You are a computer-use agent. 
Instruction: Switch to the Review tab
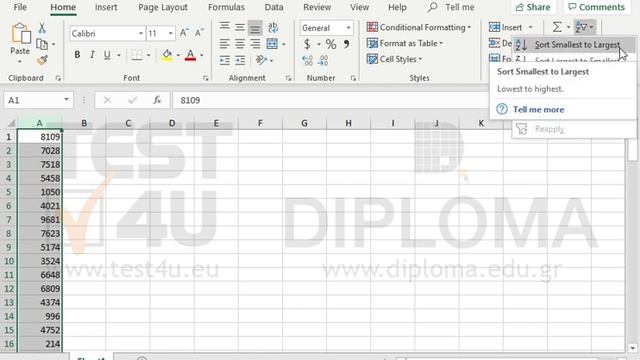pos(317,7)
